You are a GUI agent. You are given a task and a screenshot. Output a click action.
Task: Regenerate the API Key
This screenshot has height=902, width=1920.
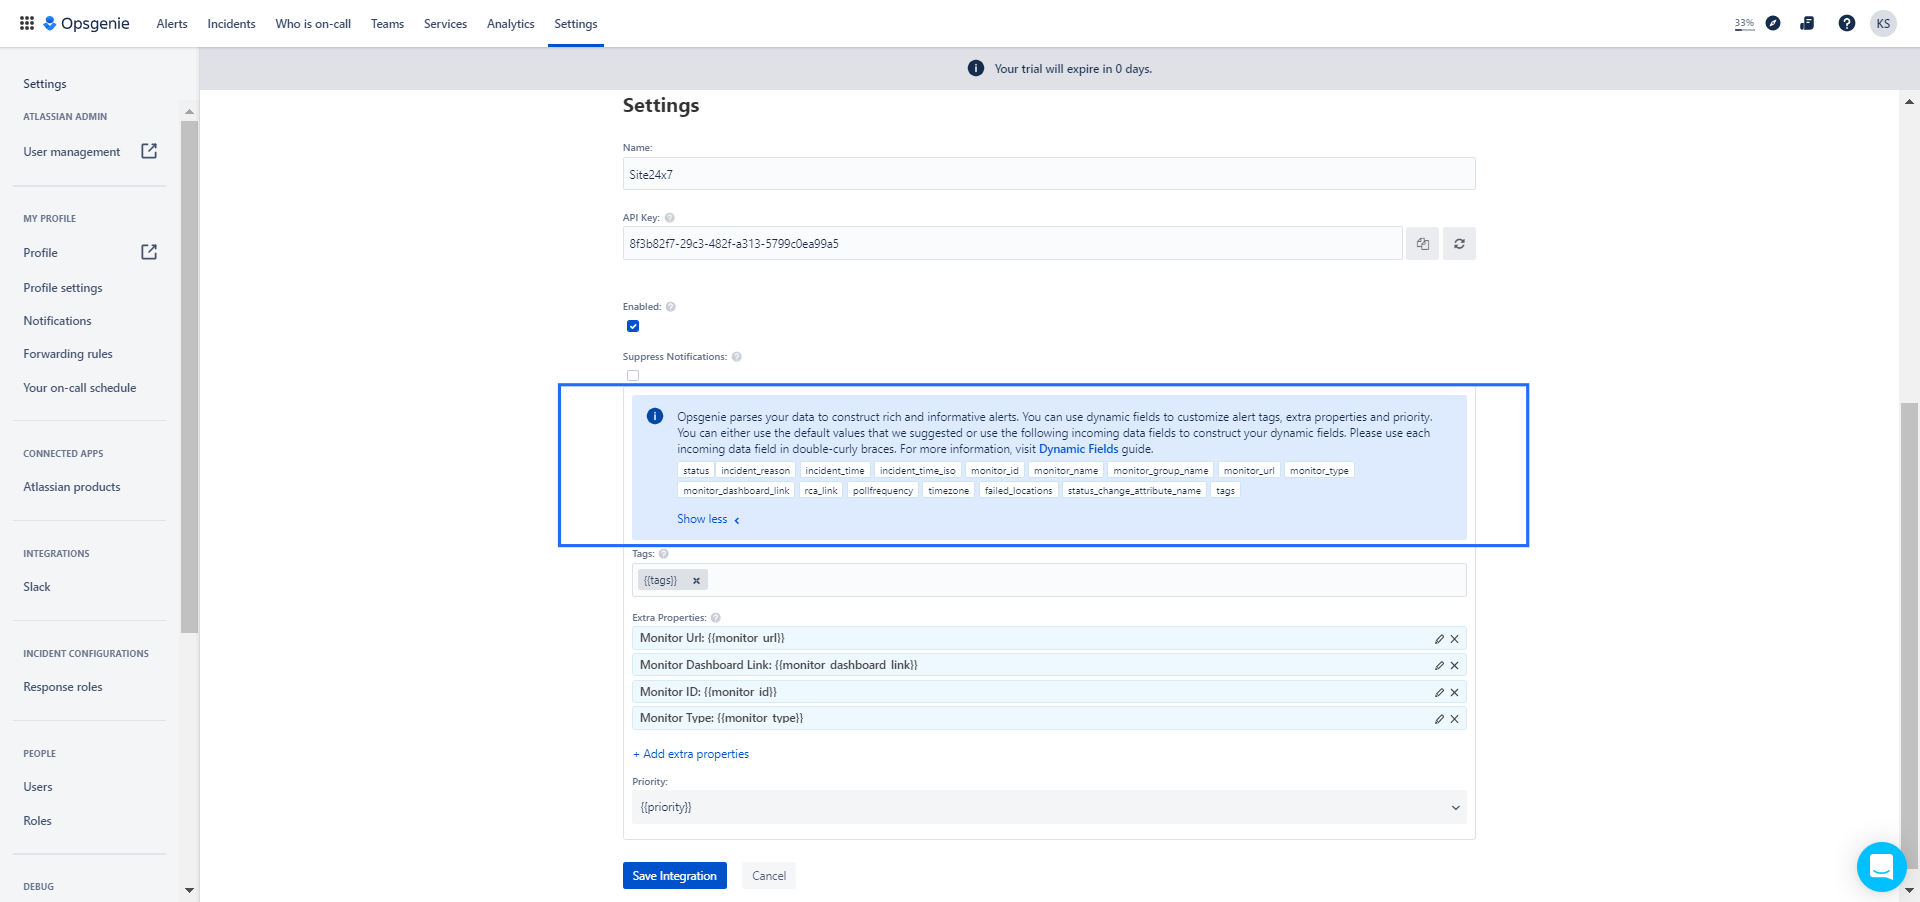[1459, 243]
